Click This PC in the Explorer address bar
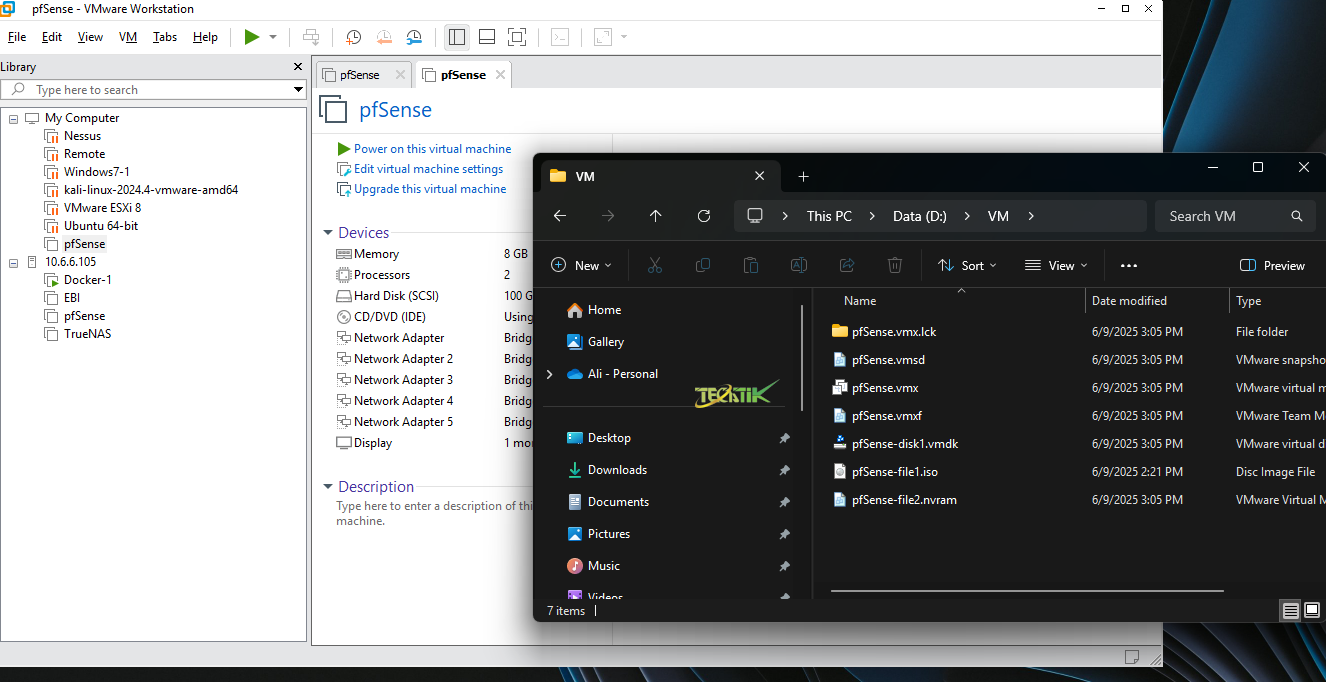 829,216
